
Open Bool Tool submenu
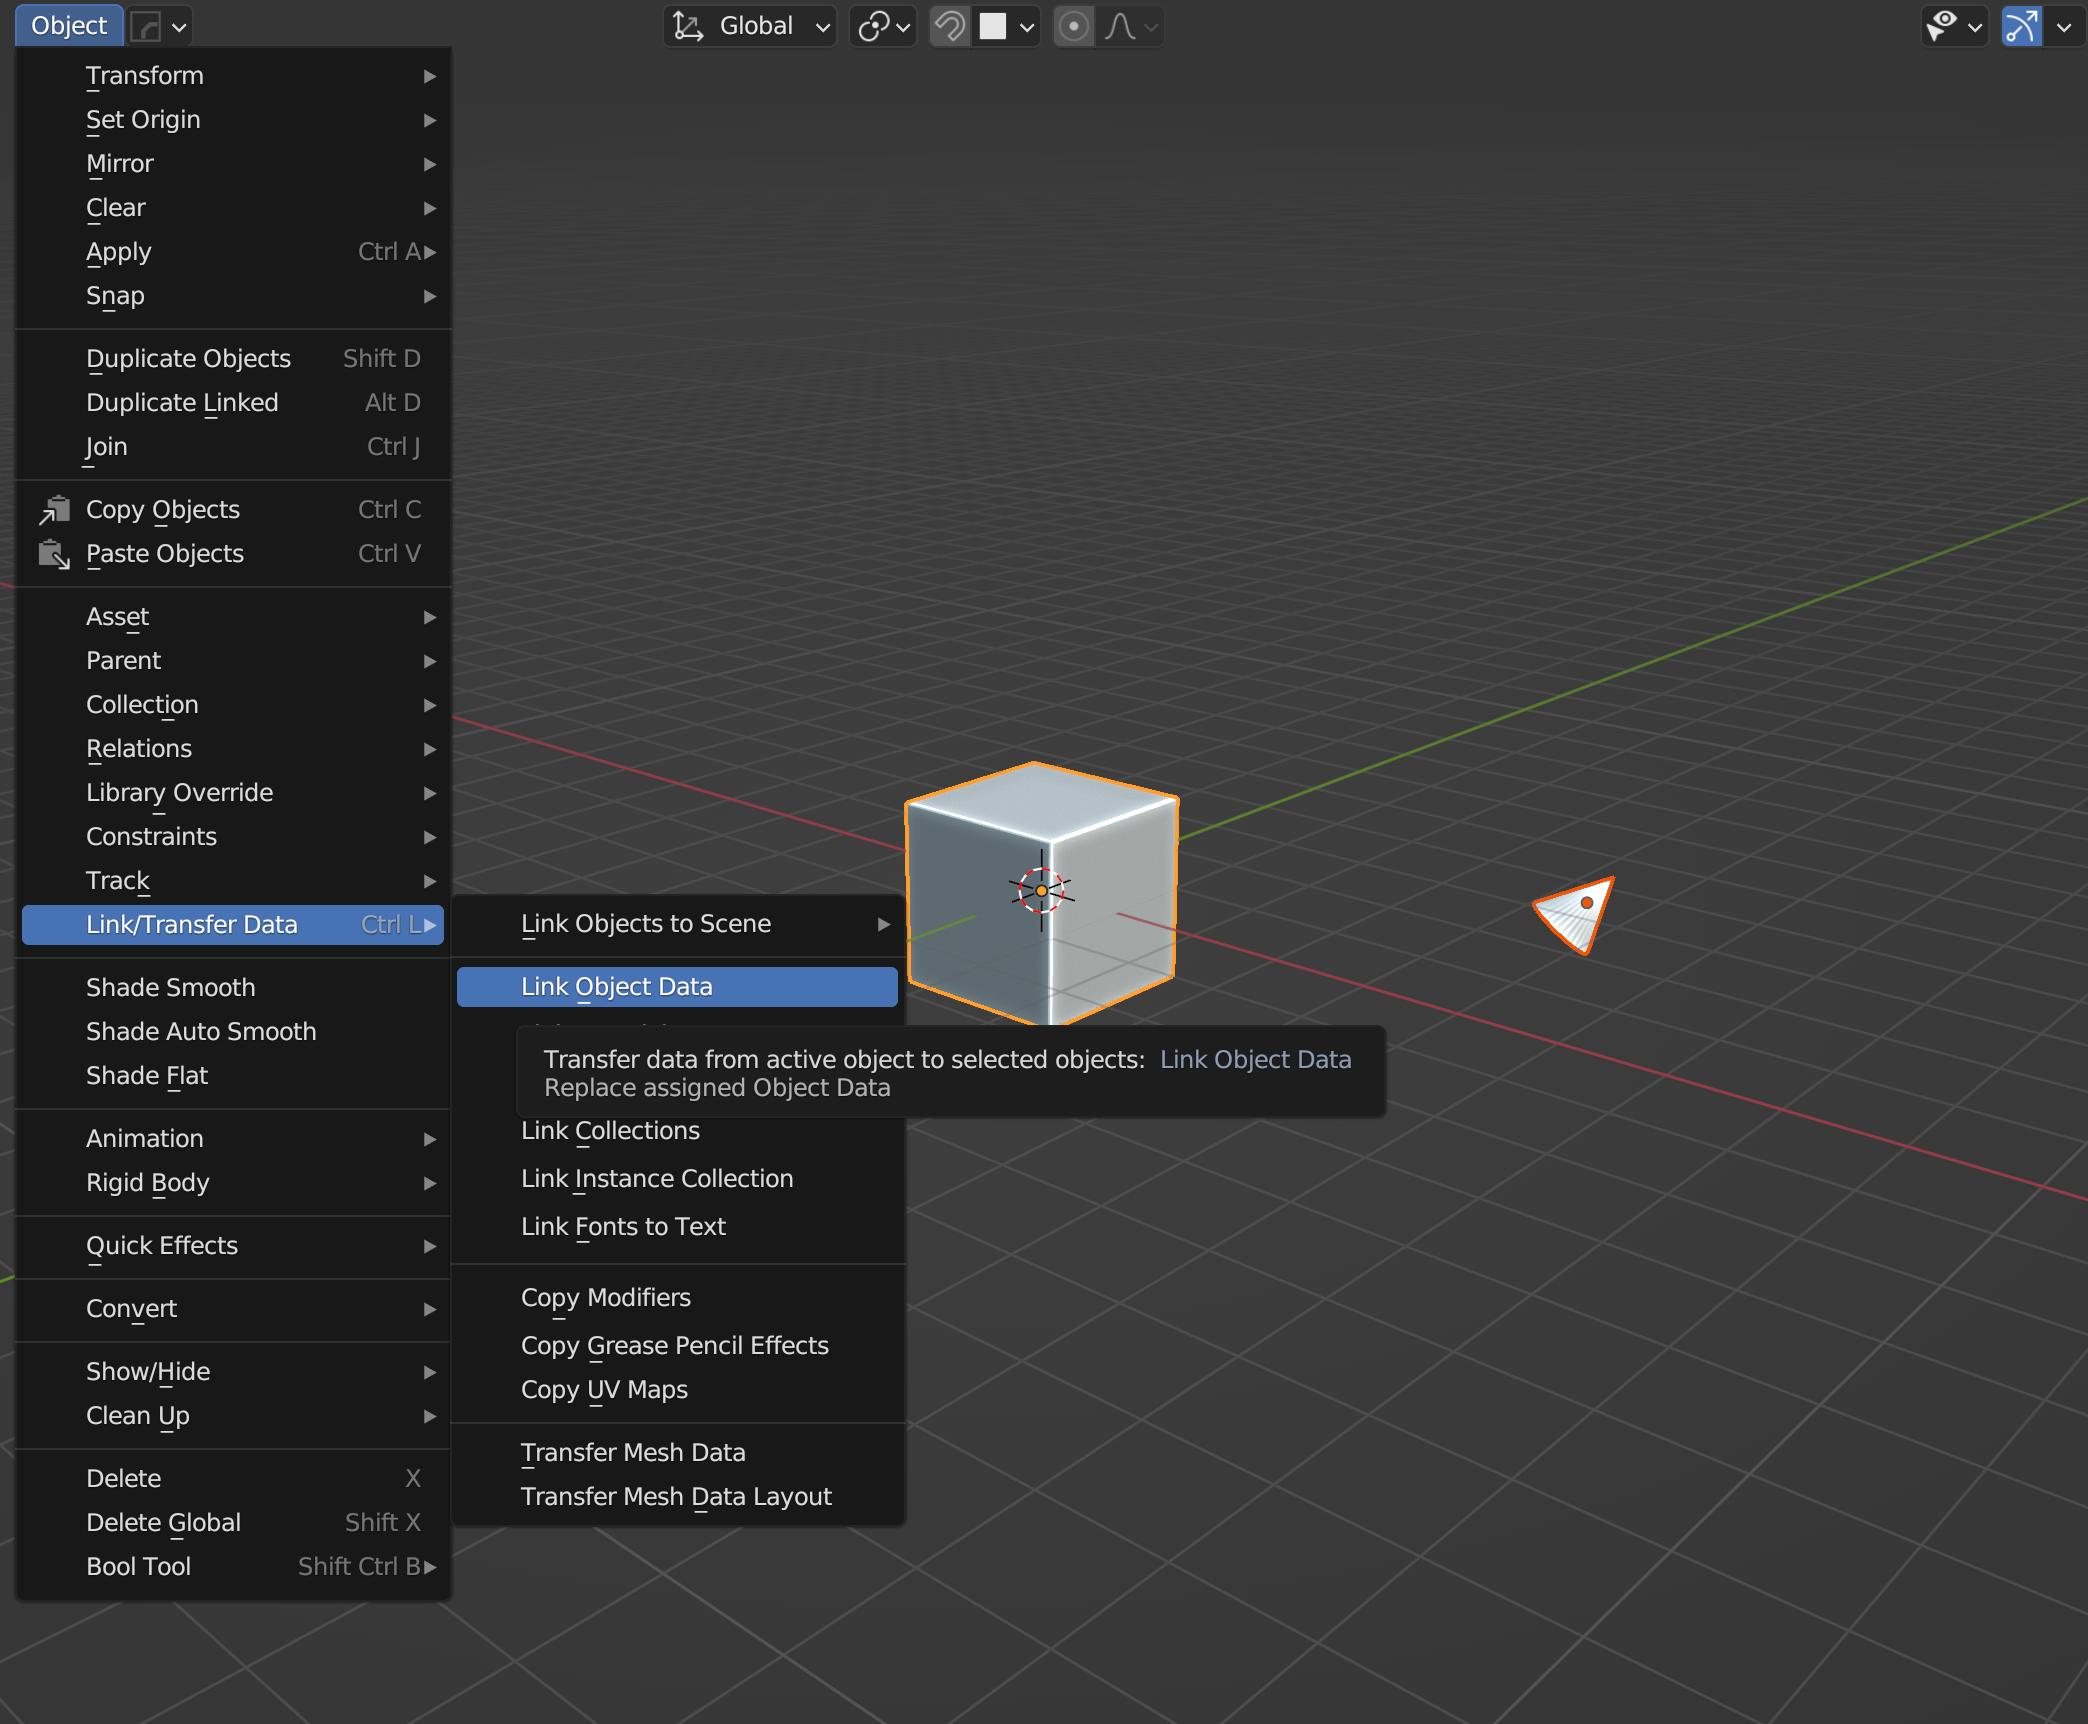tap(233, 1567)
